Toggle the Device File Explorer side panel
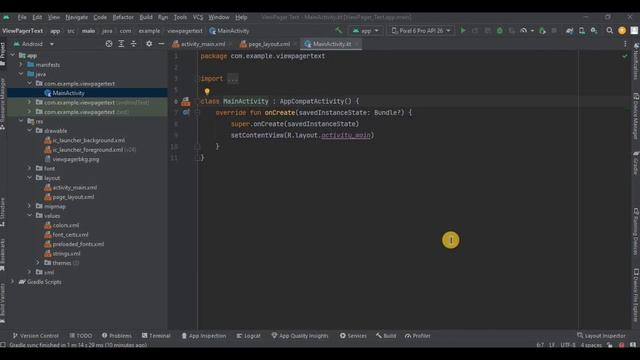640x360 pixels. coord(636,295)
